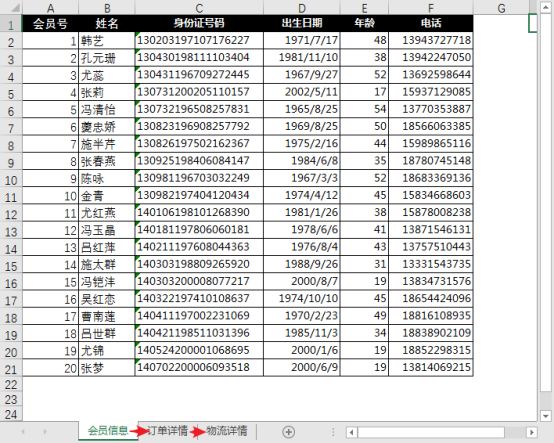The image size is (554, 443).
Task: Select phone cell 18683369136
Action: (x=431, y=178)
